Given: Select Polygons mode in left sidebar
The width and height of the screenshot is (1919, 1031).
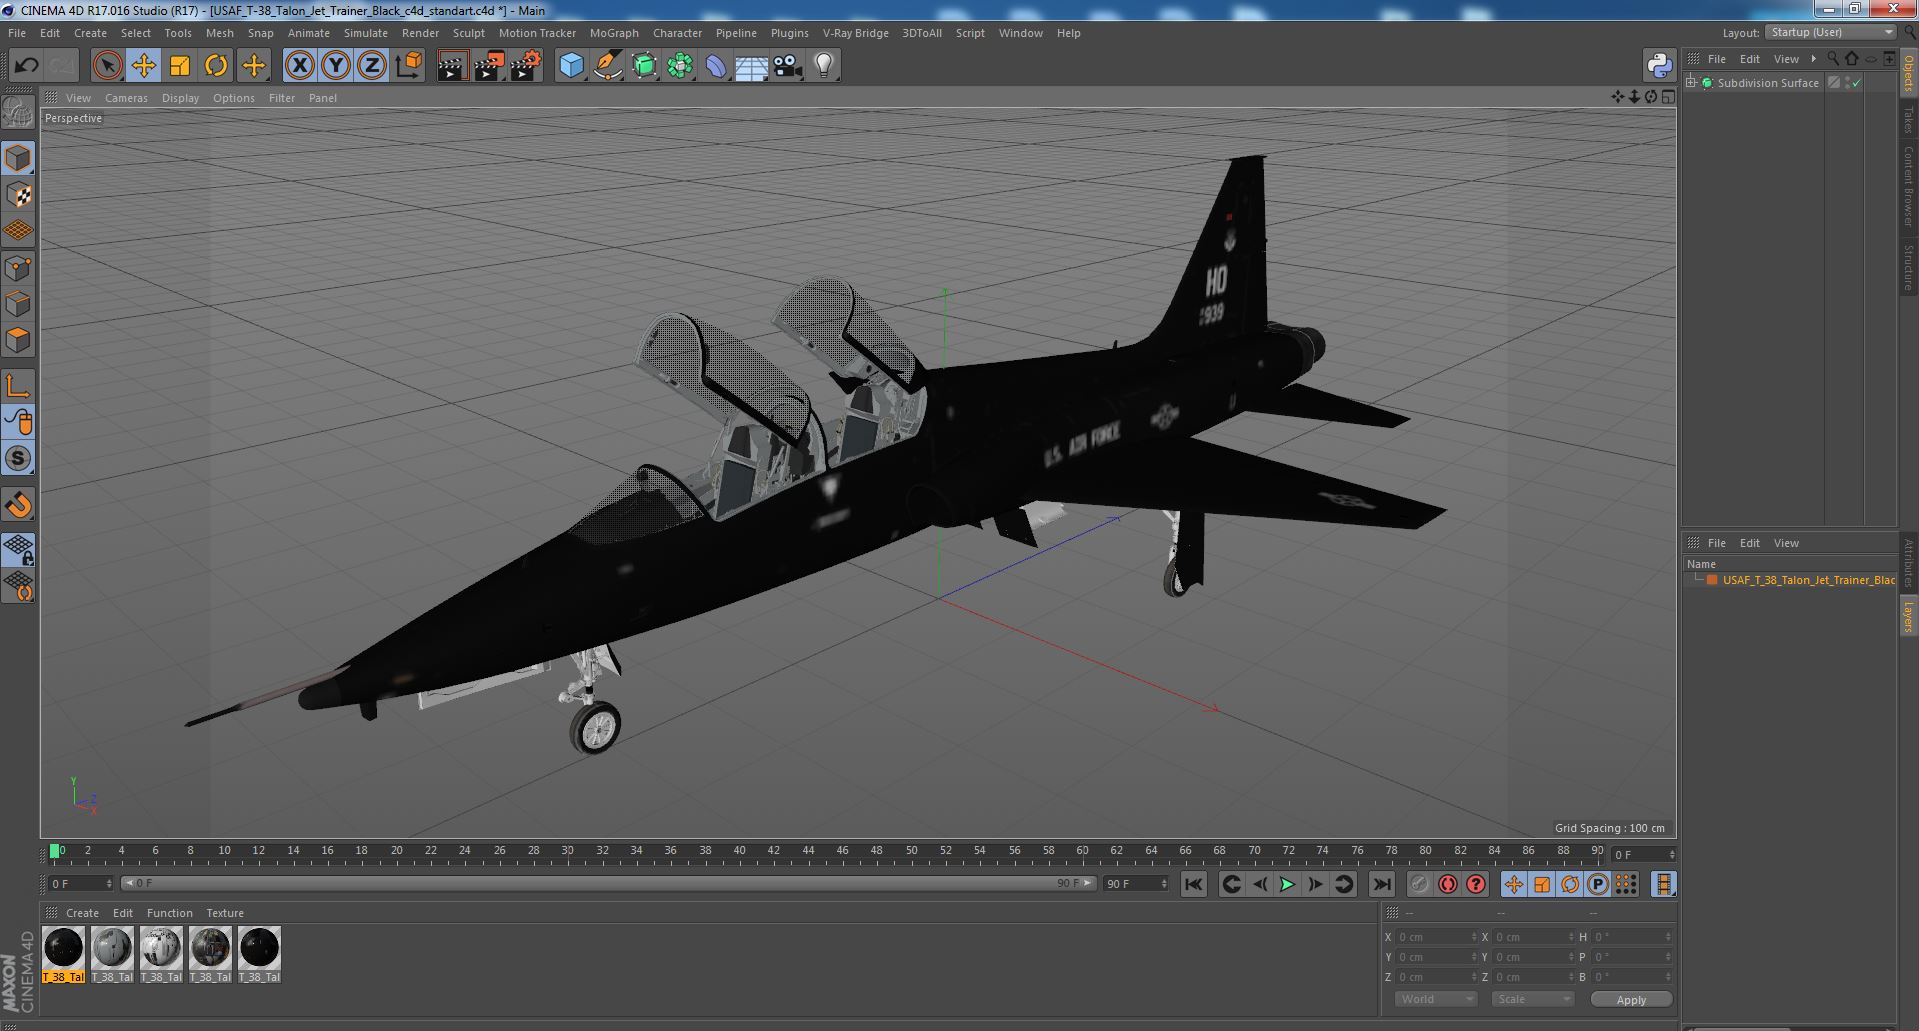Looking at the screenshot, I should (18, 340).
